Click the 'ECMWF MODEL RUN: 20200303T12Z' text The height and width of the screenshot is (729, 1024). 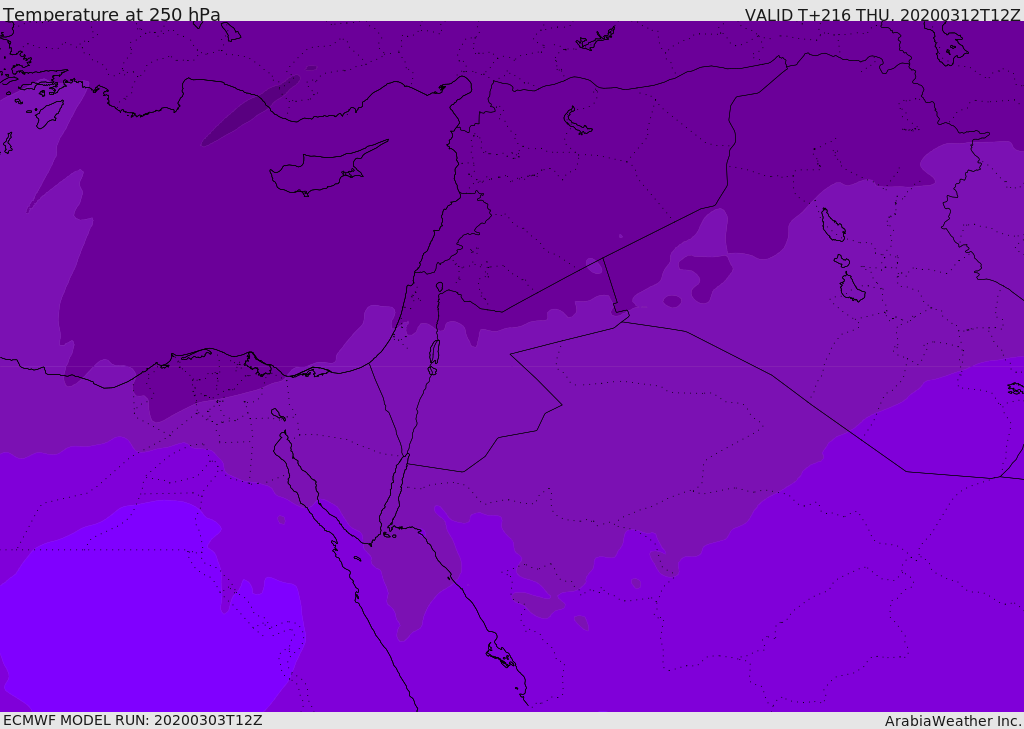(x=133, y=720)
